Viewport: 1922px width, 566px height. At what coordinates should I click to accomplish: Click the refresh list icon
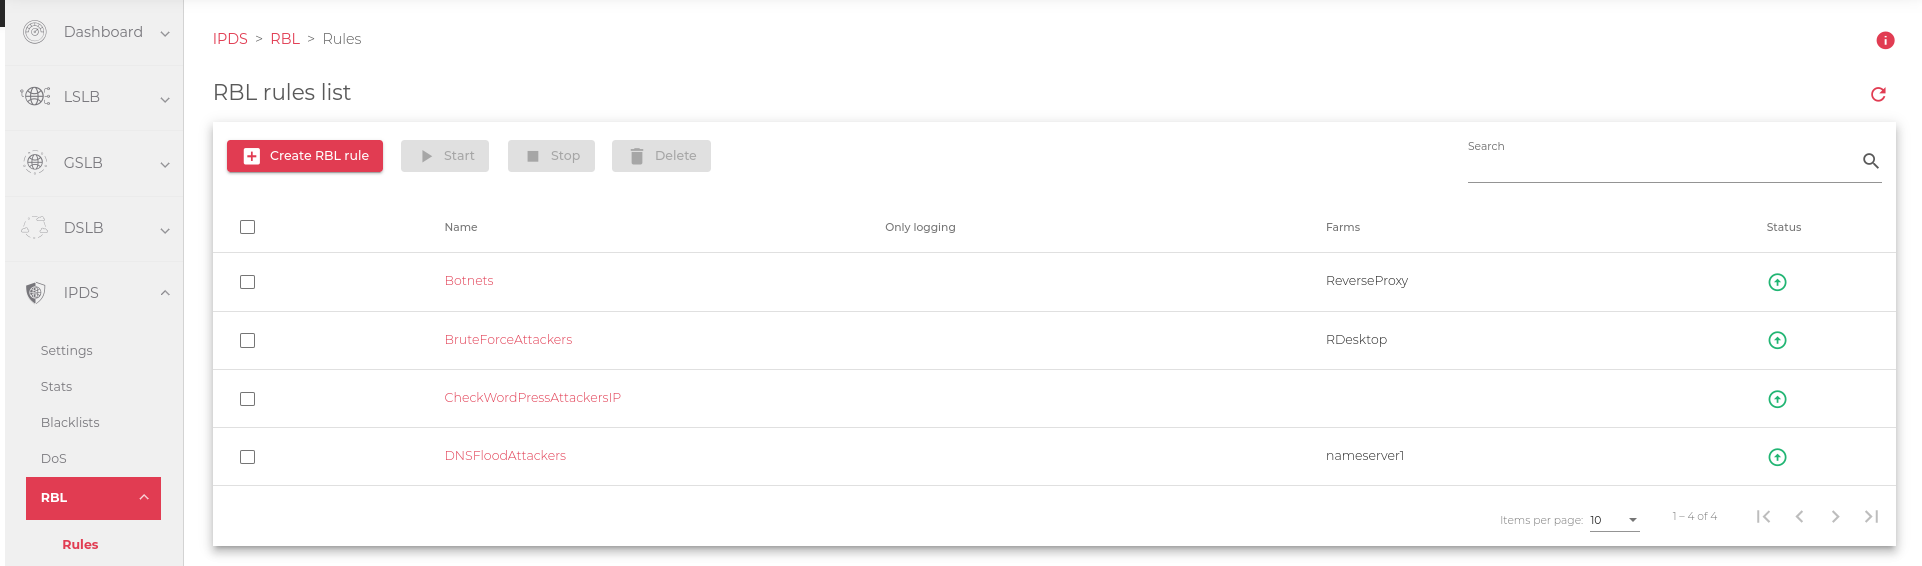(1878, 94)
